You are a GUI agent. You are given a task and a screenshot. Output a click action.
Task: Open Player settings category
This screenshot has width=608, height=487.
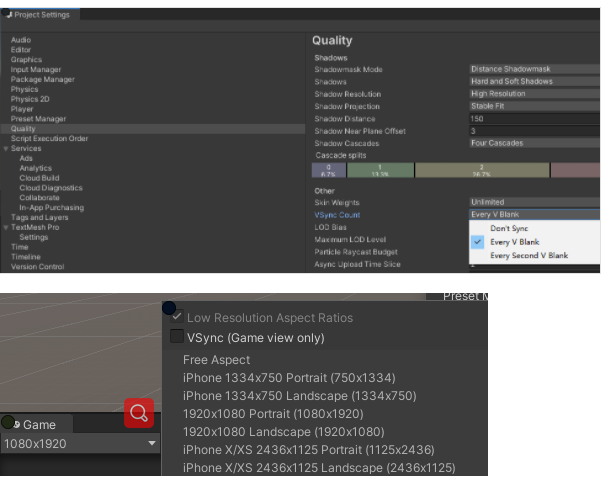tap(22, 109)
